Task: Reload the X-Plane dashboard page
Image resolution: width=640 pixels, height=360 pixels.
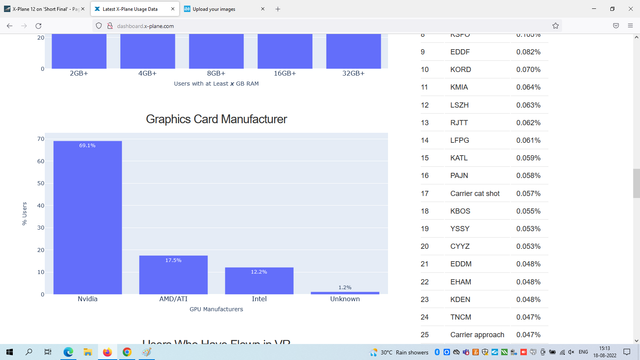Action: [x=38, y=26]
